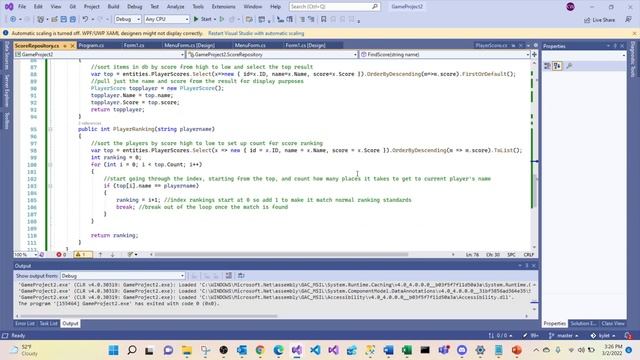Switch to the Task List tab

[48, 324]
